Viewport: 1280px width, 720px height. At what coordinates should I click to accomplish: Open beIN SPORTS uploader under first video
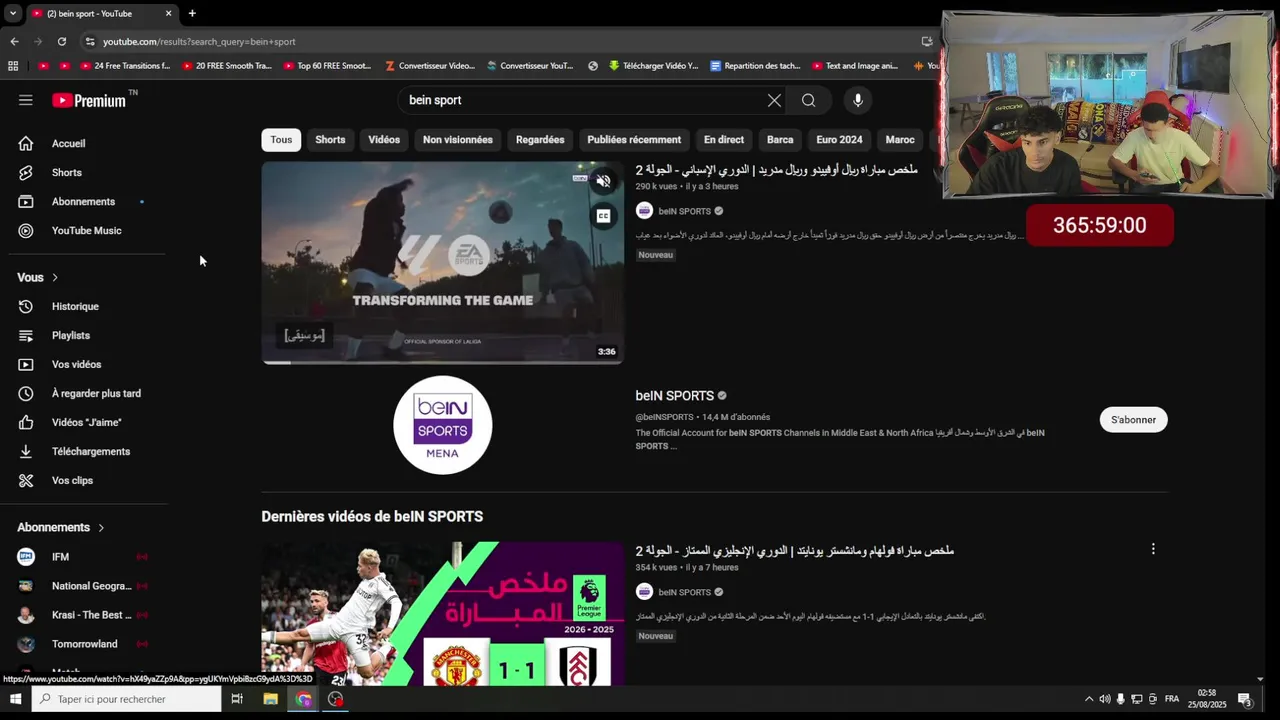pyautogui.click(x=684, y=211)
